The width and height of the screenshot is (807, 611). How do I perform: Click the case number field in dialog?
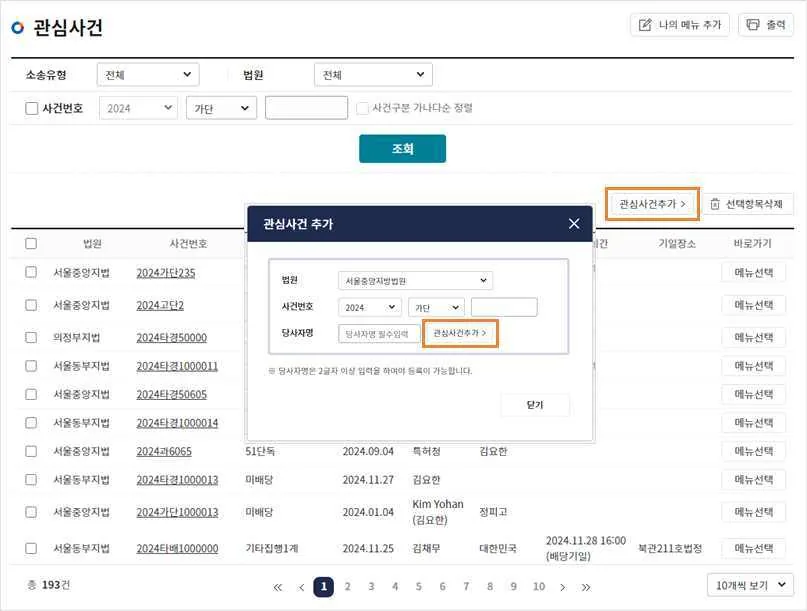click(x=504, y=307)
